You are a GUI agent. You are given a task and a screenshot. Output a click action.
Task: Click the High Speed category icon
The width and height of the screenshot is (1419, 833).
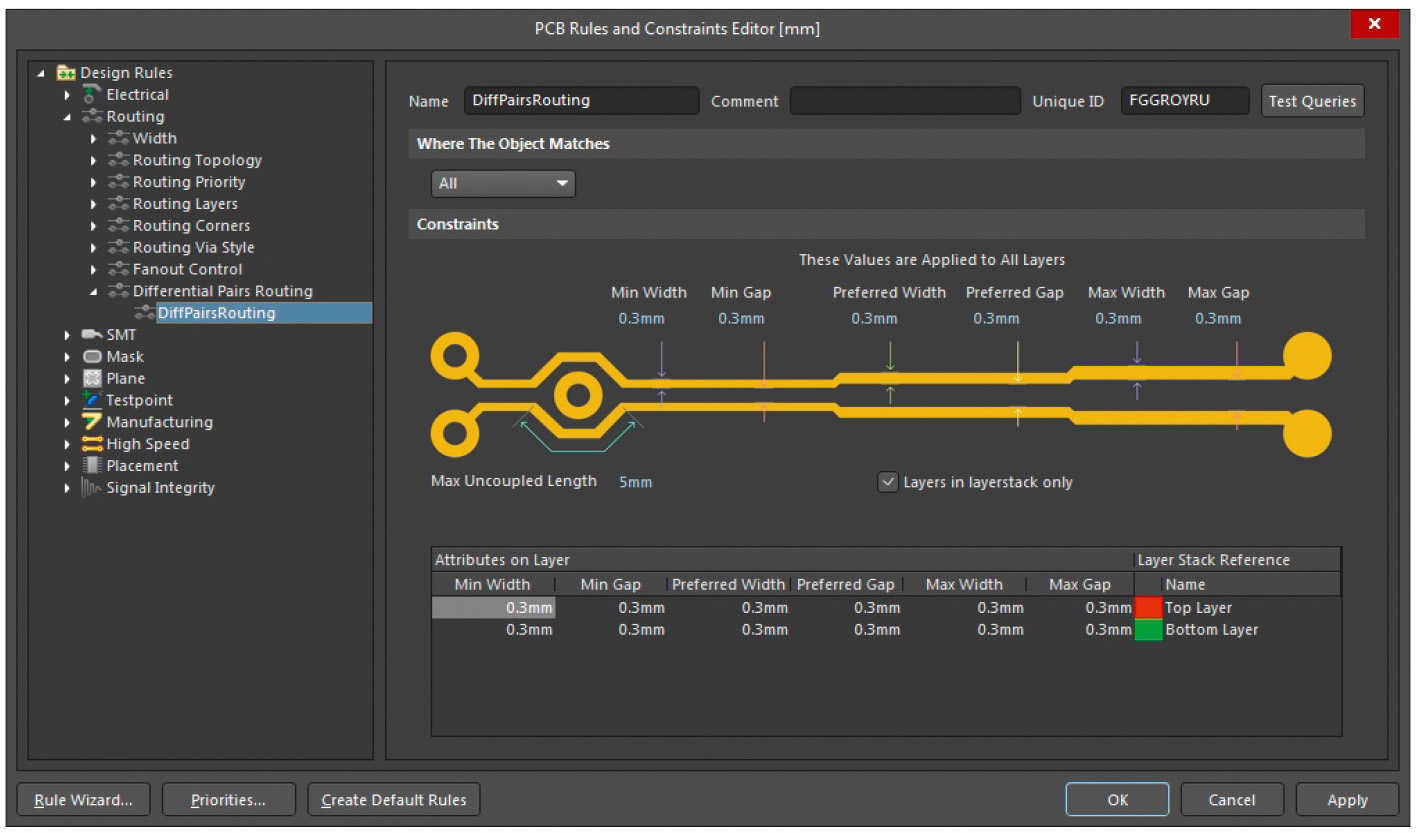click(x=92, y=444)
